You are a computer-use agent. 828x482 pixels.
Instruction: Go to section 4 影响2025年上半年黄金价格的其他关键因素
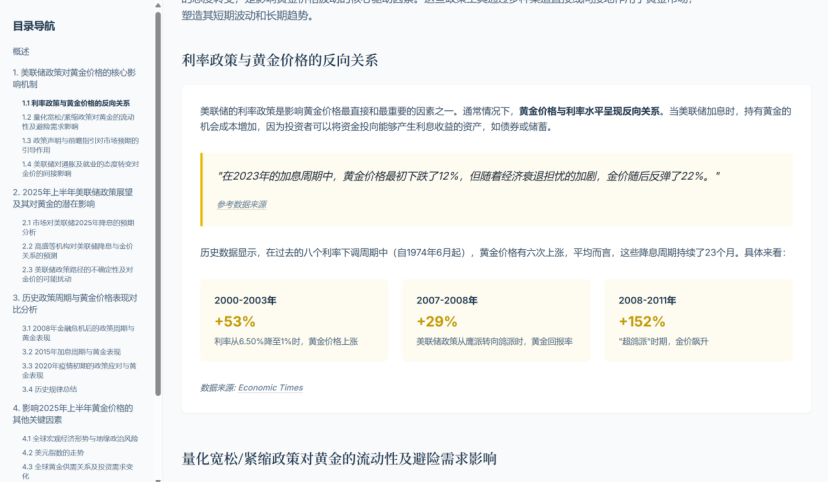pos(73,413)
